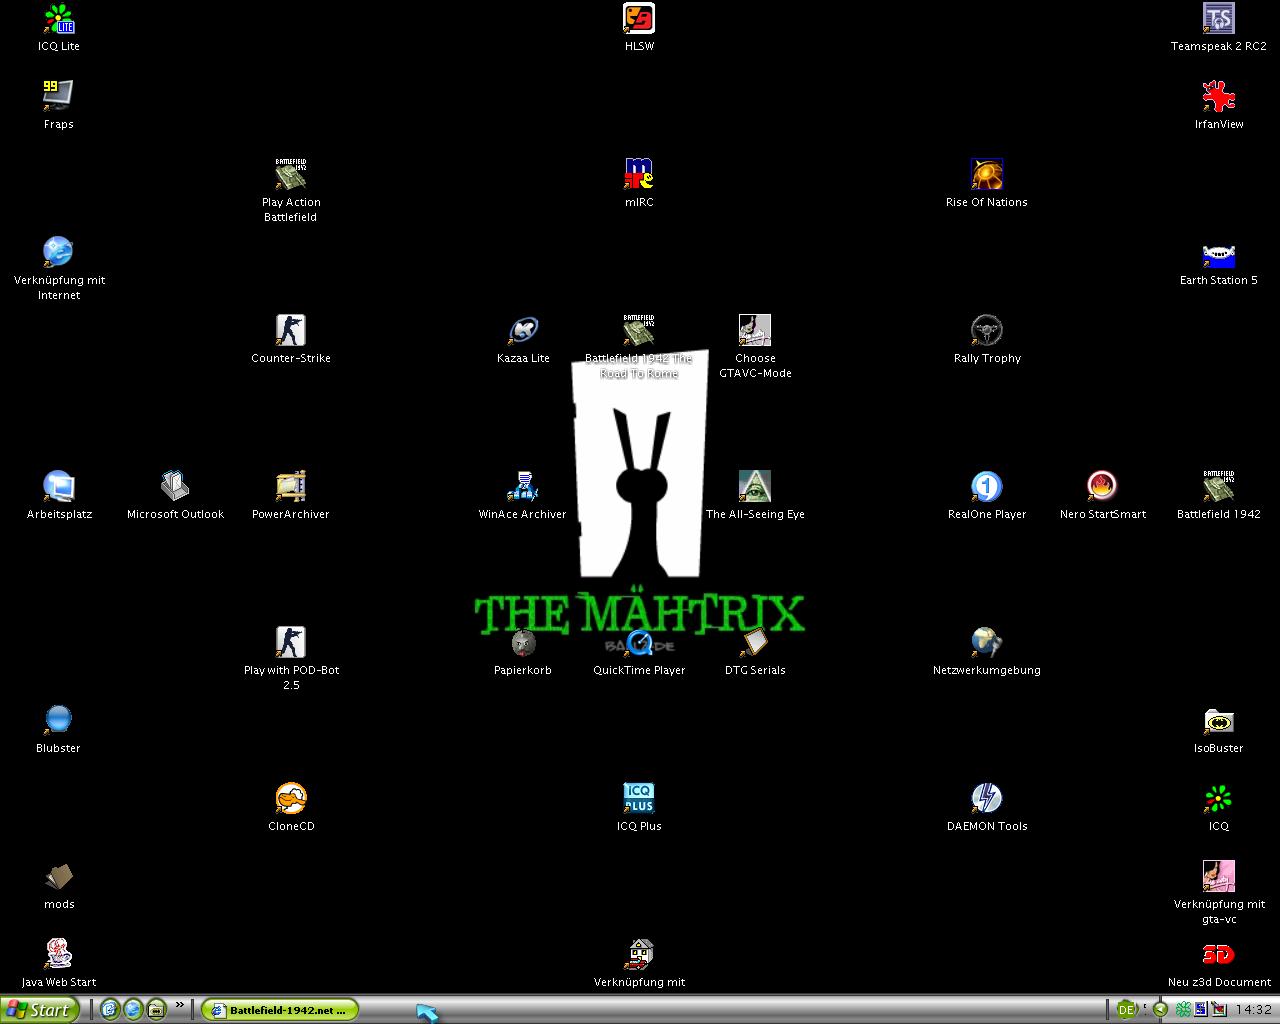
Task: Open the globe quick launch icon
Action: (133, 1010)
